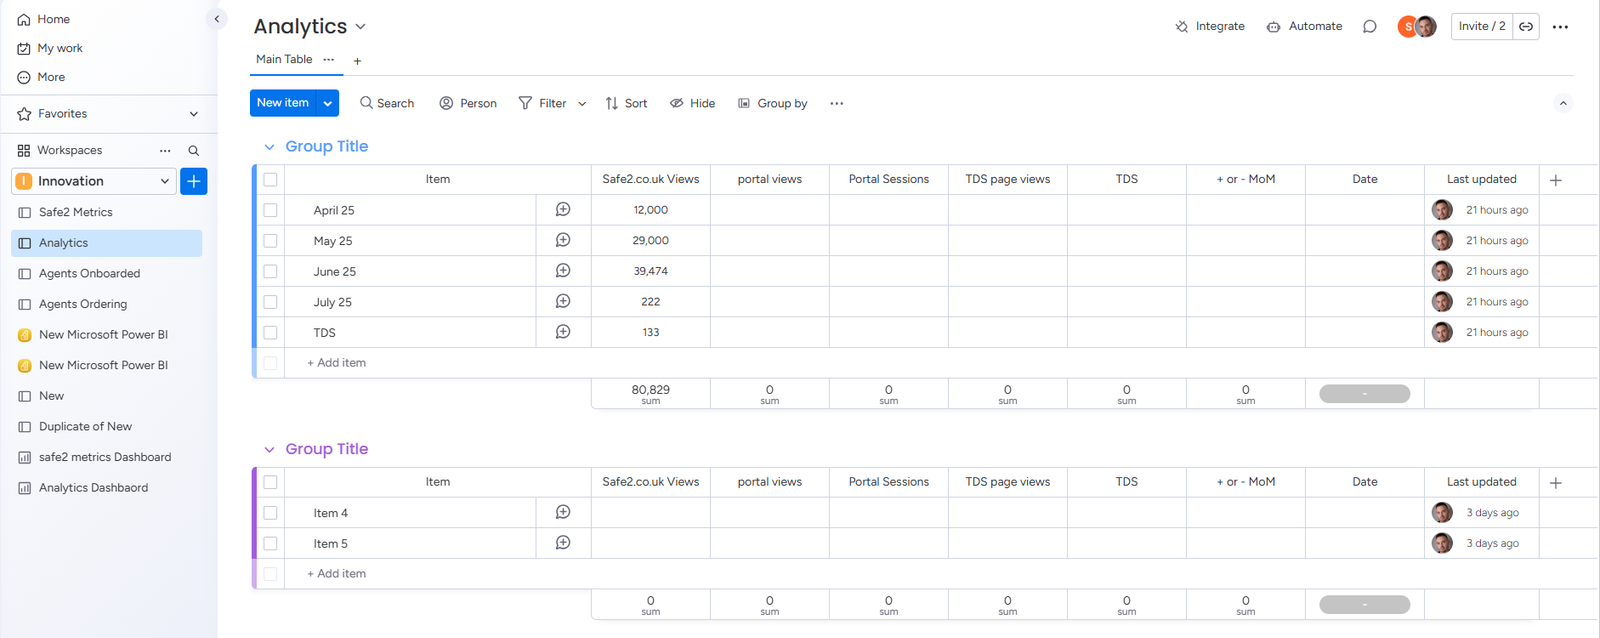Click the Sort button in toolbar
Viewport: 1600px width, 638px height.
[626, 103]
